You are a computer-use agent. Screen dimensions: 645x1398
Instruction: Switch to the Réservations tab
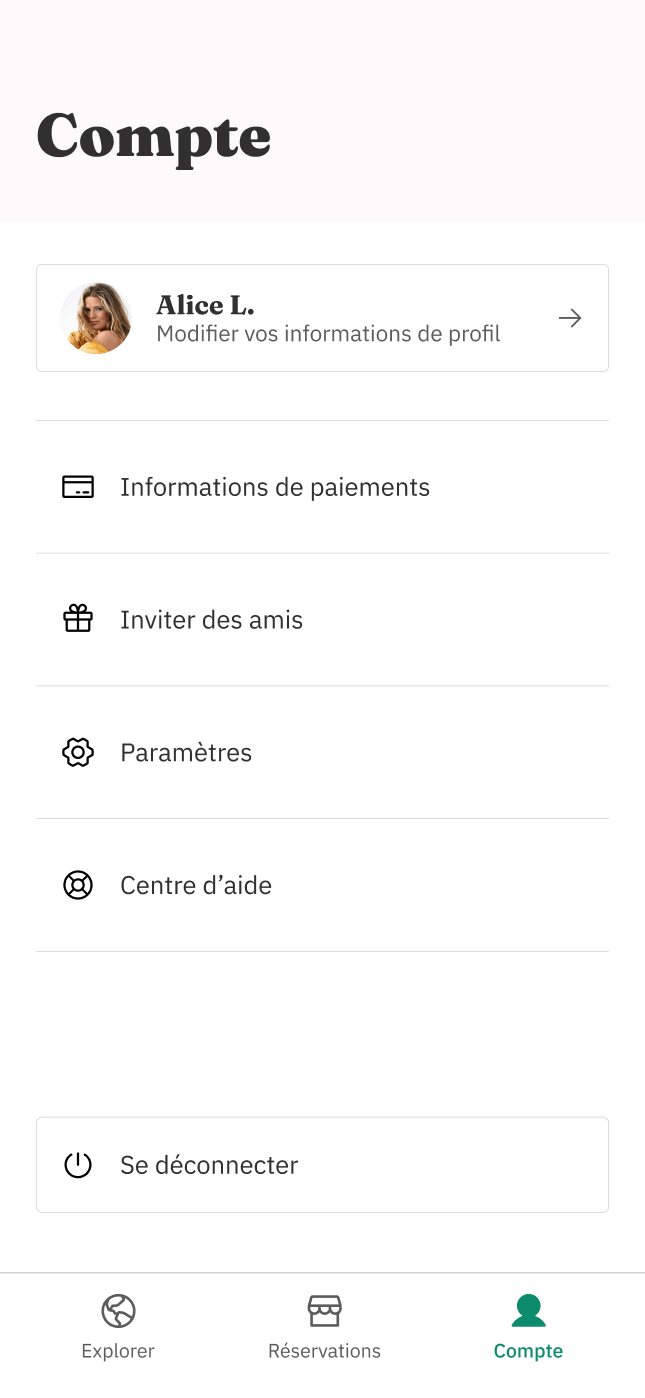tap(324, 1351)
